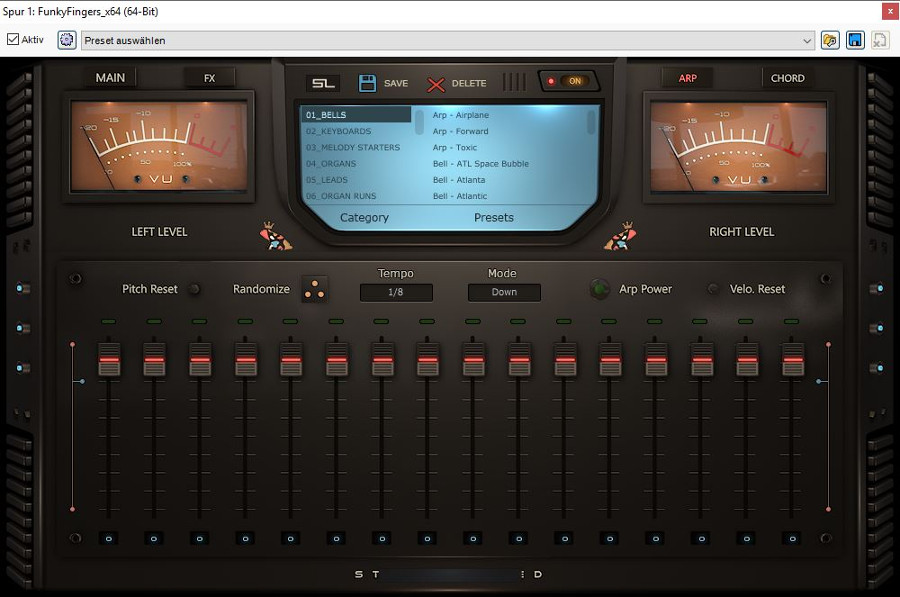
Task: Toggle the Aktiv checkbox
Action: [x=13, y=39]
